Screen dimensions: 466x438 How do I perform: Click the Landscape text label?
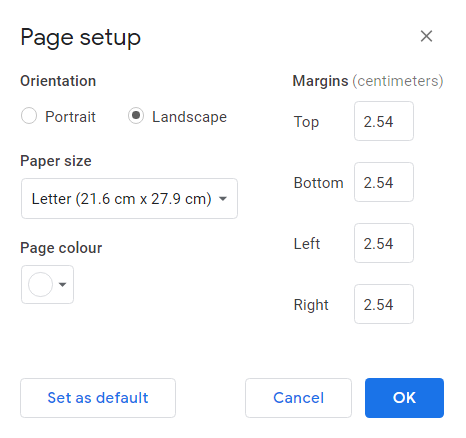(x=189, y=117)
